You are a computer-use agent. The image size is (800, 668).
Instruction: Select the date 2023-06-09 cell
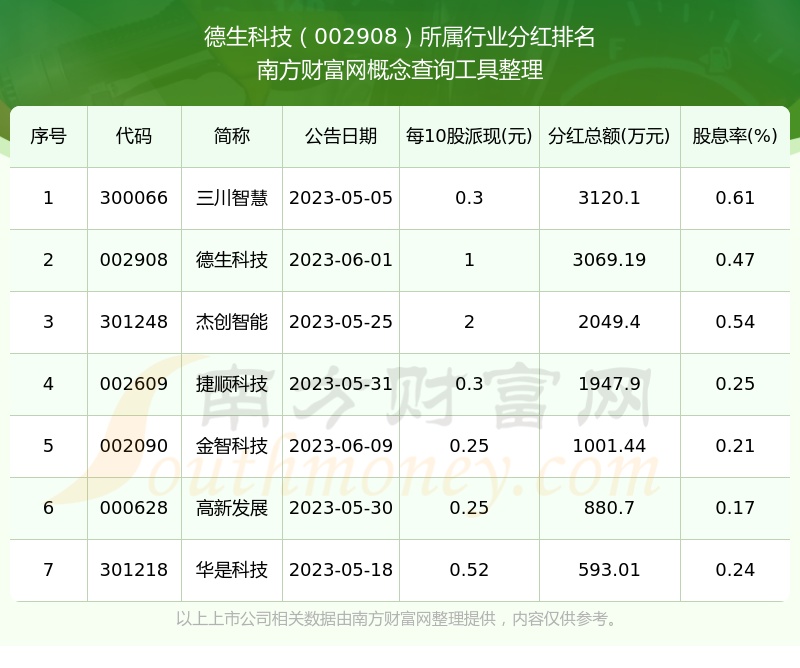(341, 446)
